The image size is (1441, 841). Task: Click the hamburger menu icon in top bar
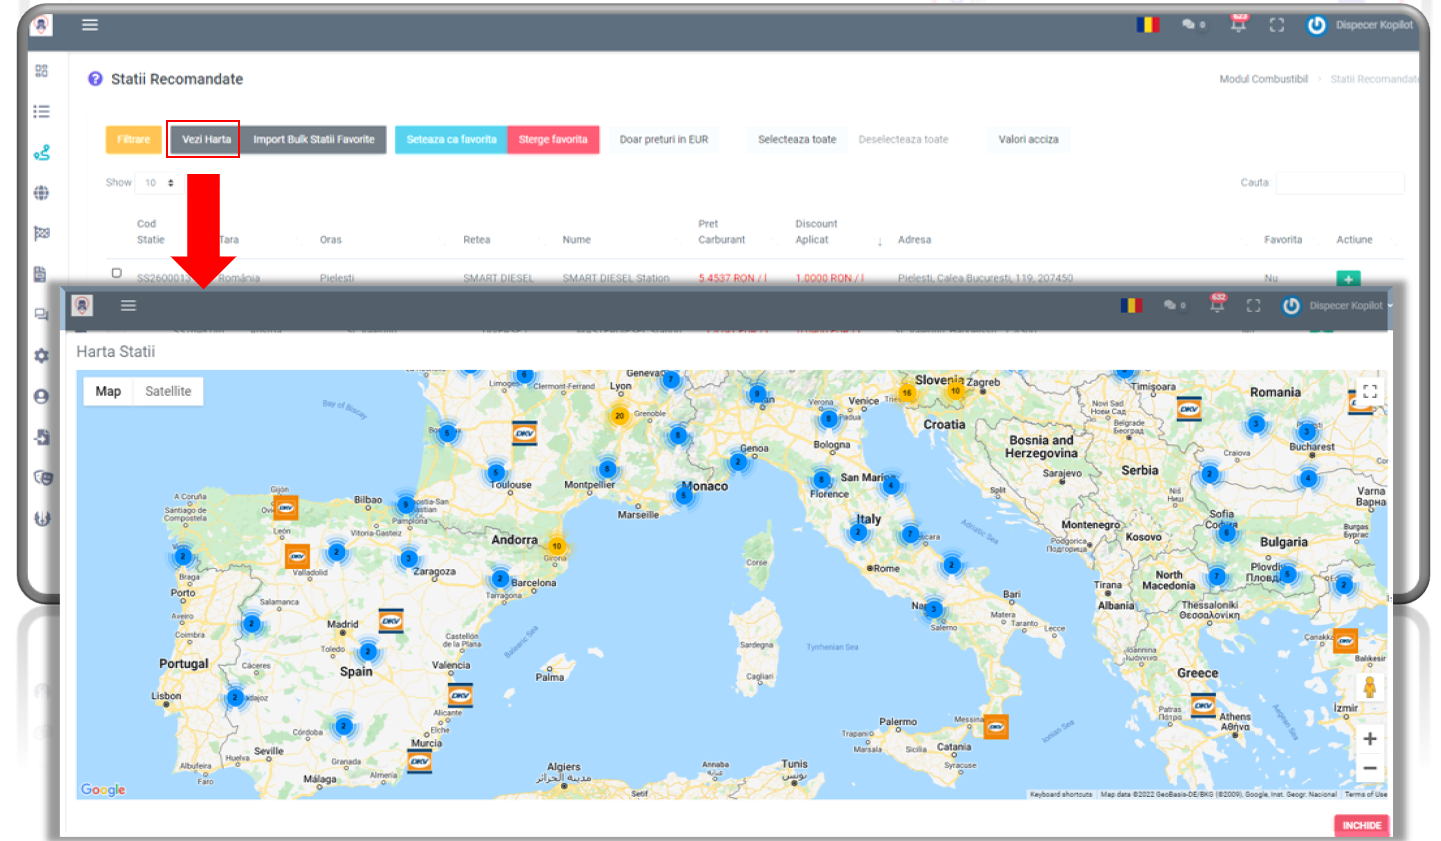[x=90, y=25]
